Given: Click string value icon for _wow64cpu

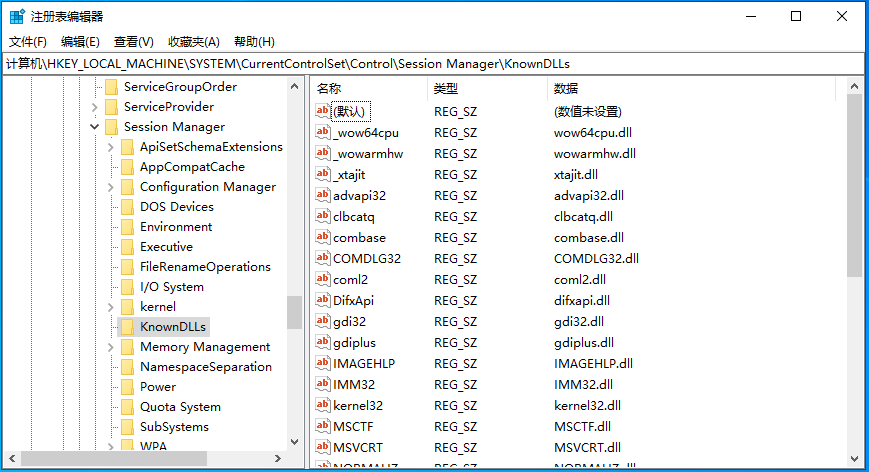Looking at the screenshot, I should click(x=323, y=132).
